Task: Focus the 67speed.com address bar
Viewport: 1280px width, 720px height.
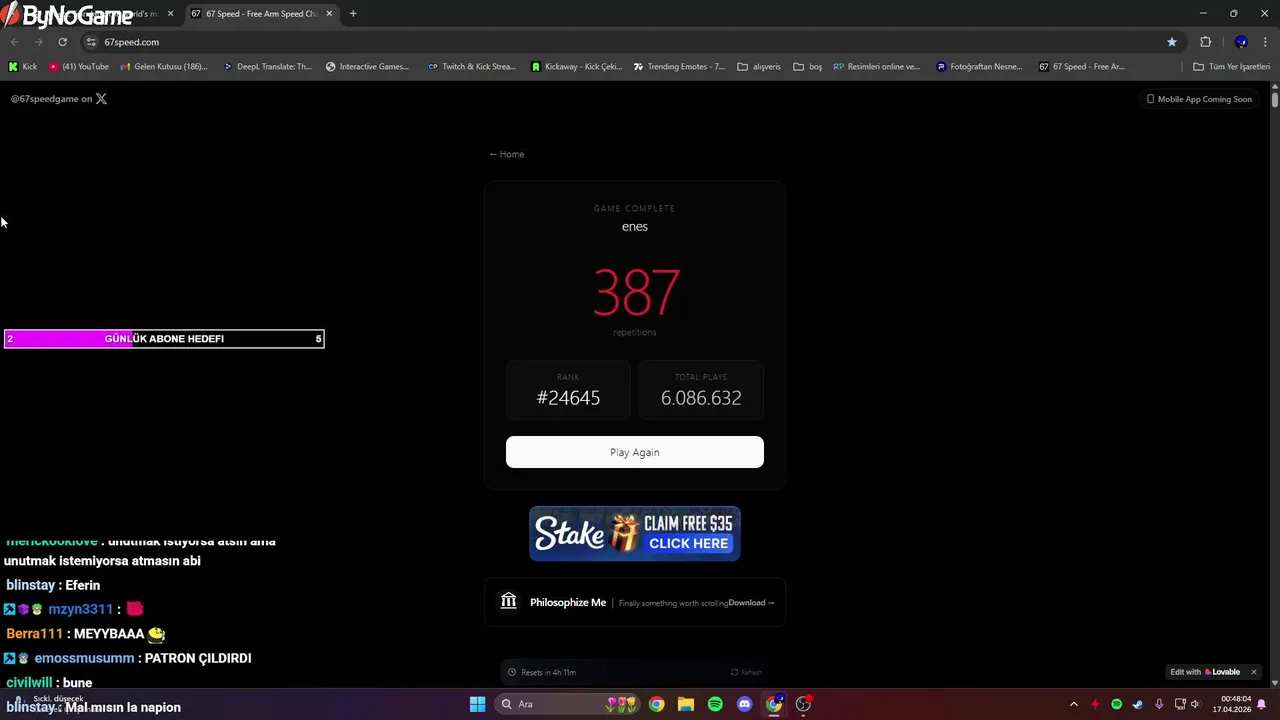Action: click(x=630, y=42)
